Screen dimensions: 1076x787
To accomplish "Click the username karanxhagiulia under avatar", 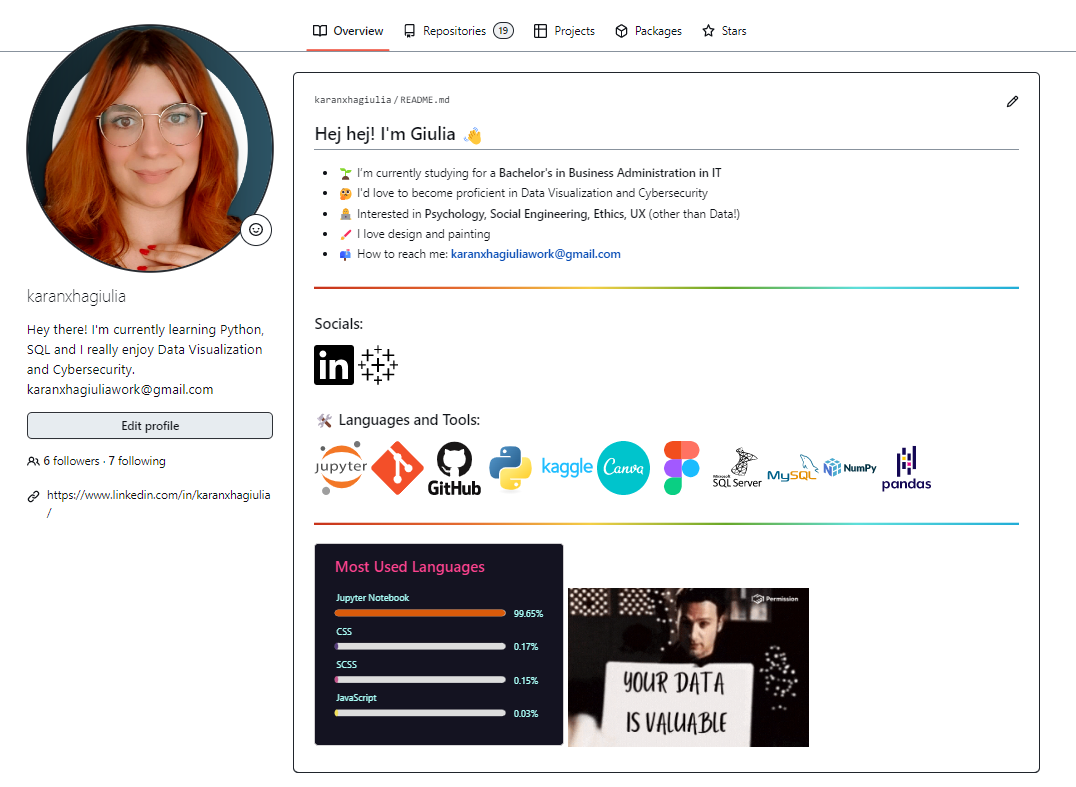I will pyautogui.click(x=76, y=296).
